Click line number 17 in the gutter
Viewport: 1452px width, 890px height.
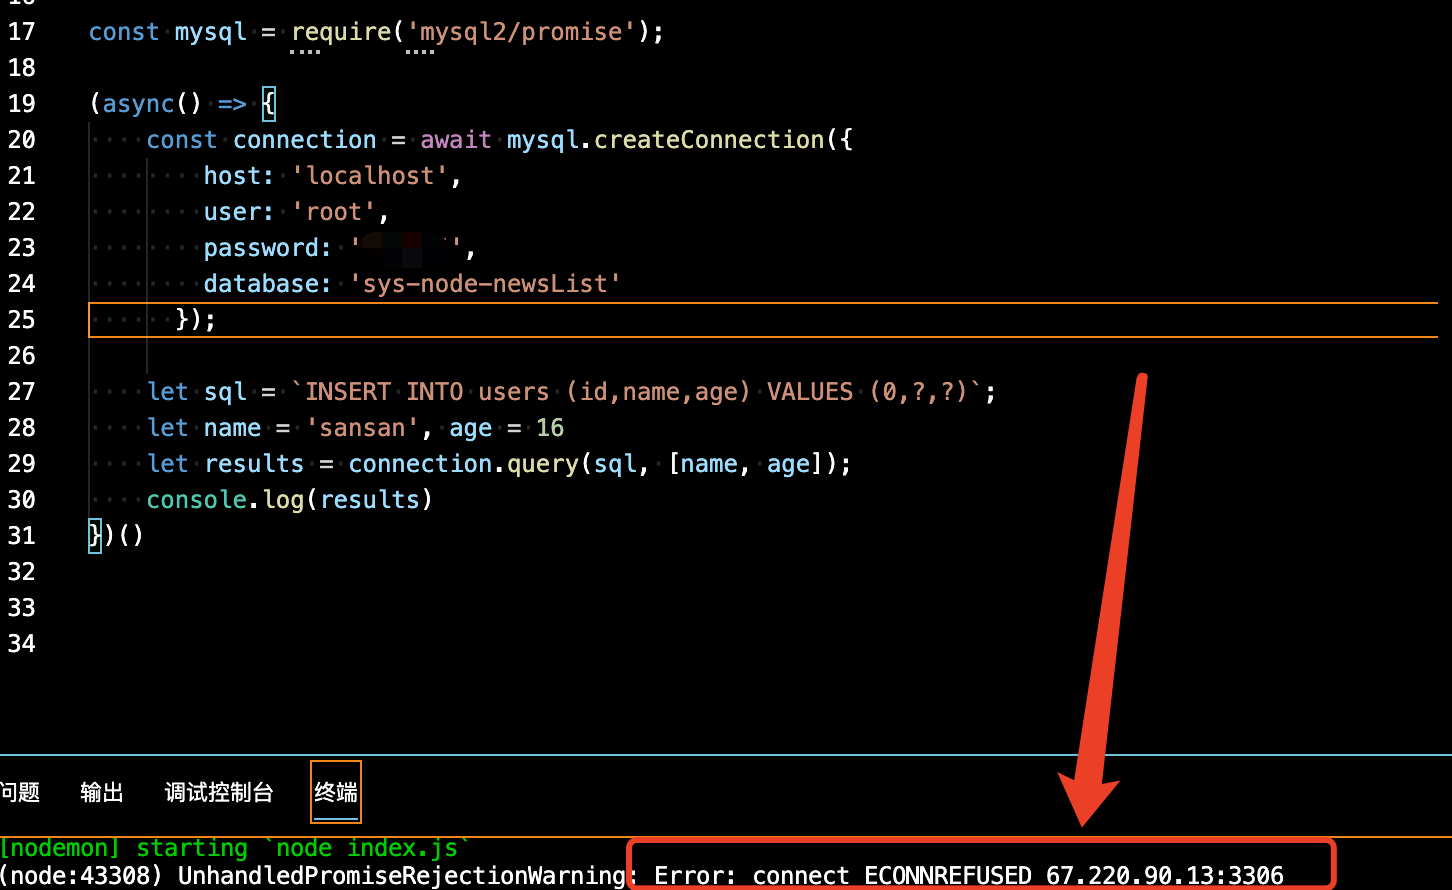[21, 32]
